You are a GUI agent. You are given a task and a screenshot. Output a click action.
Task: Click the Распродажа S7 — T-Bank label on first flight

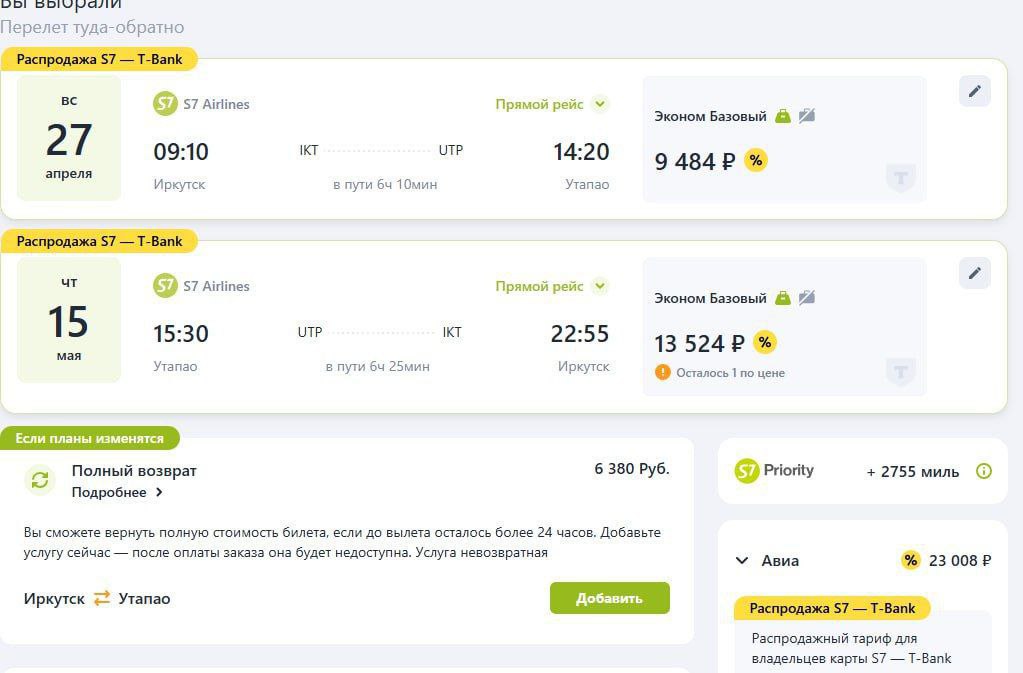99,59
